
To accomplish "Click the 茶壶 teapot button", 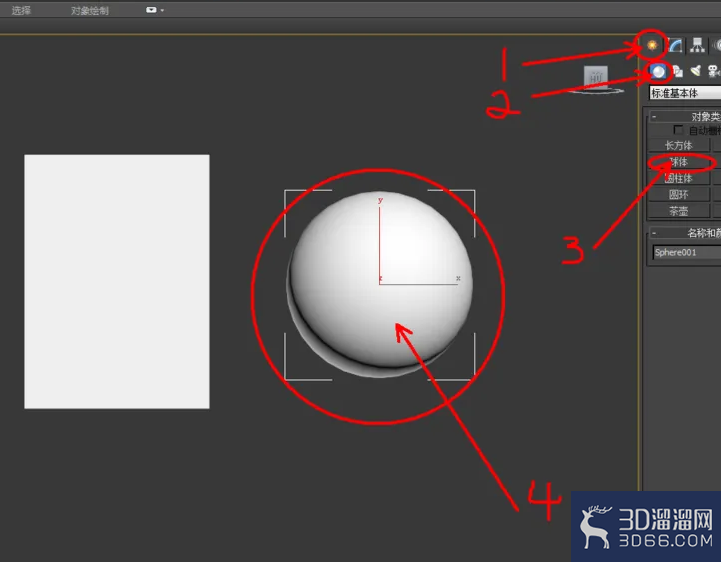I will pos(679,211).
